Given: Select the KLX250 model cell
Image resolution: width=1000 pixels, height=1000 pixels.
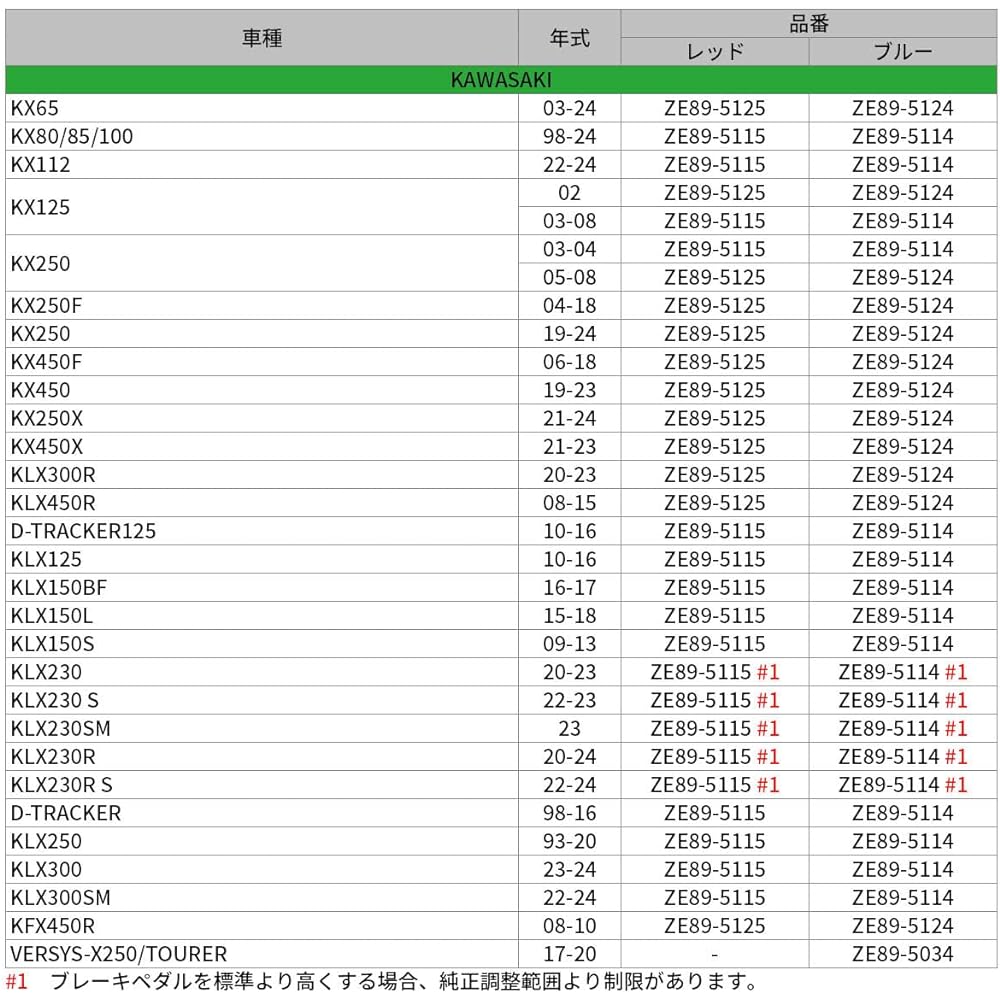Looking at the screenshot, I should 261,841.
